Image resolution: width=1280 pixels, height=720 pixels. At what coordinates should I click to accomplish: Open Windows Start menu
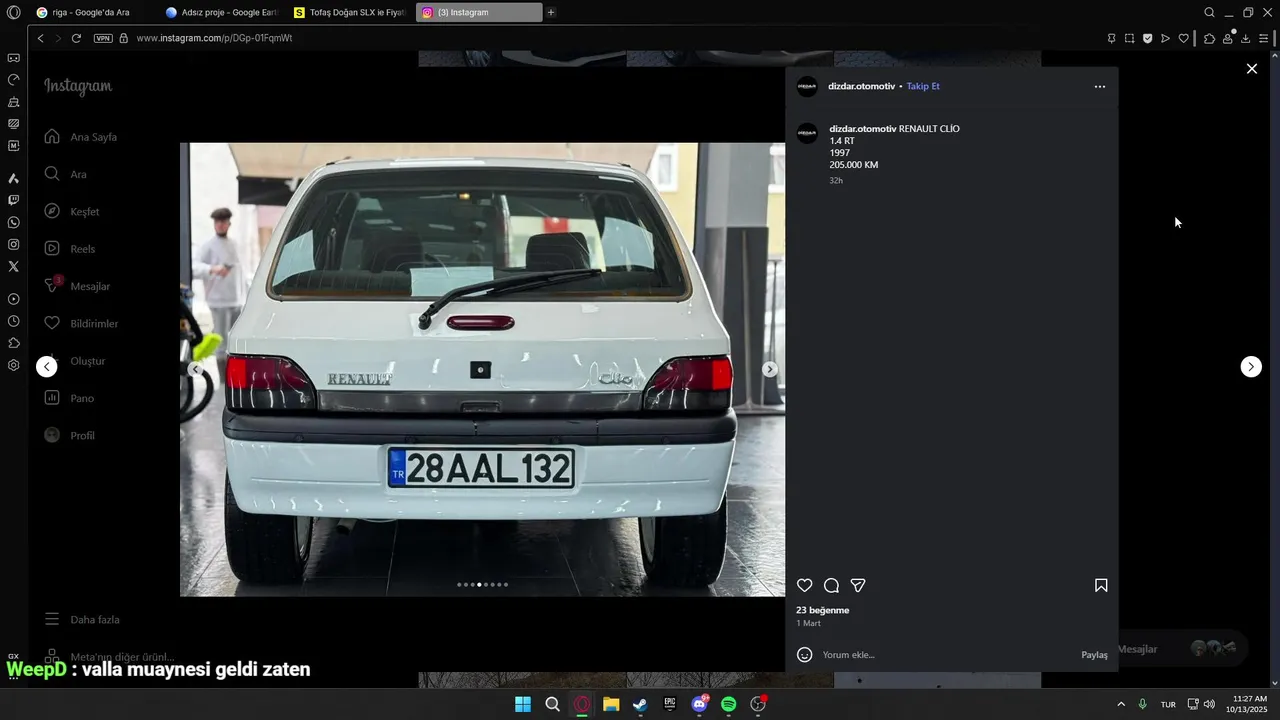tap(523, 704)
